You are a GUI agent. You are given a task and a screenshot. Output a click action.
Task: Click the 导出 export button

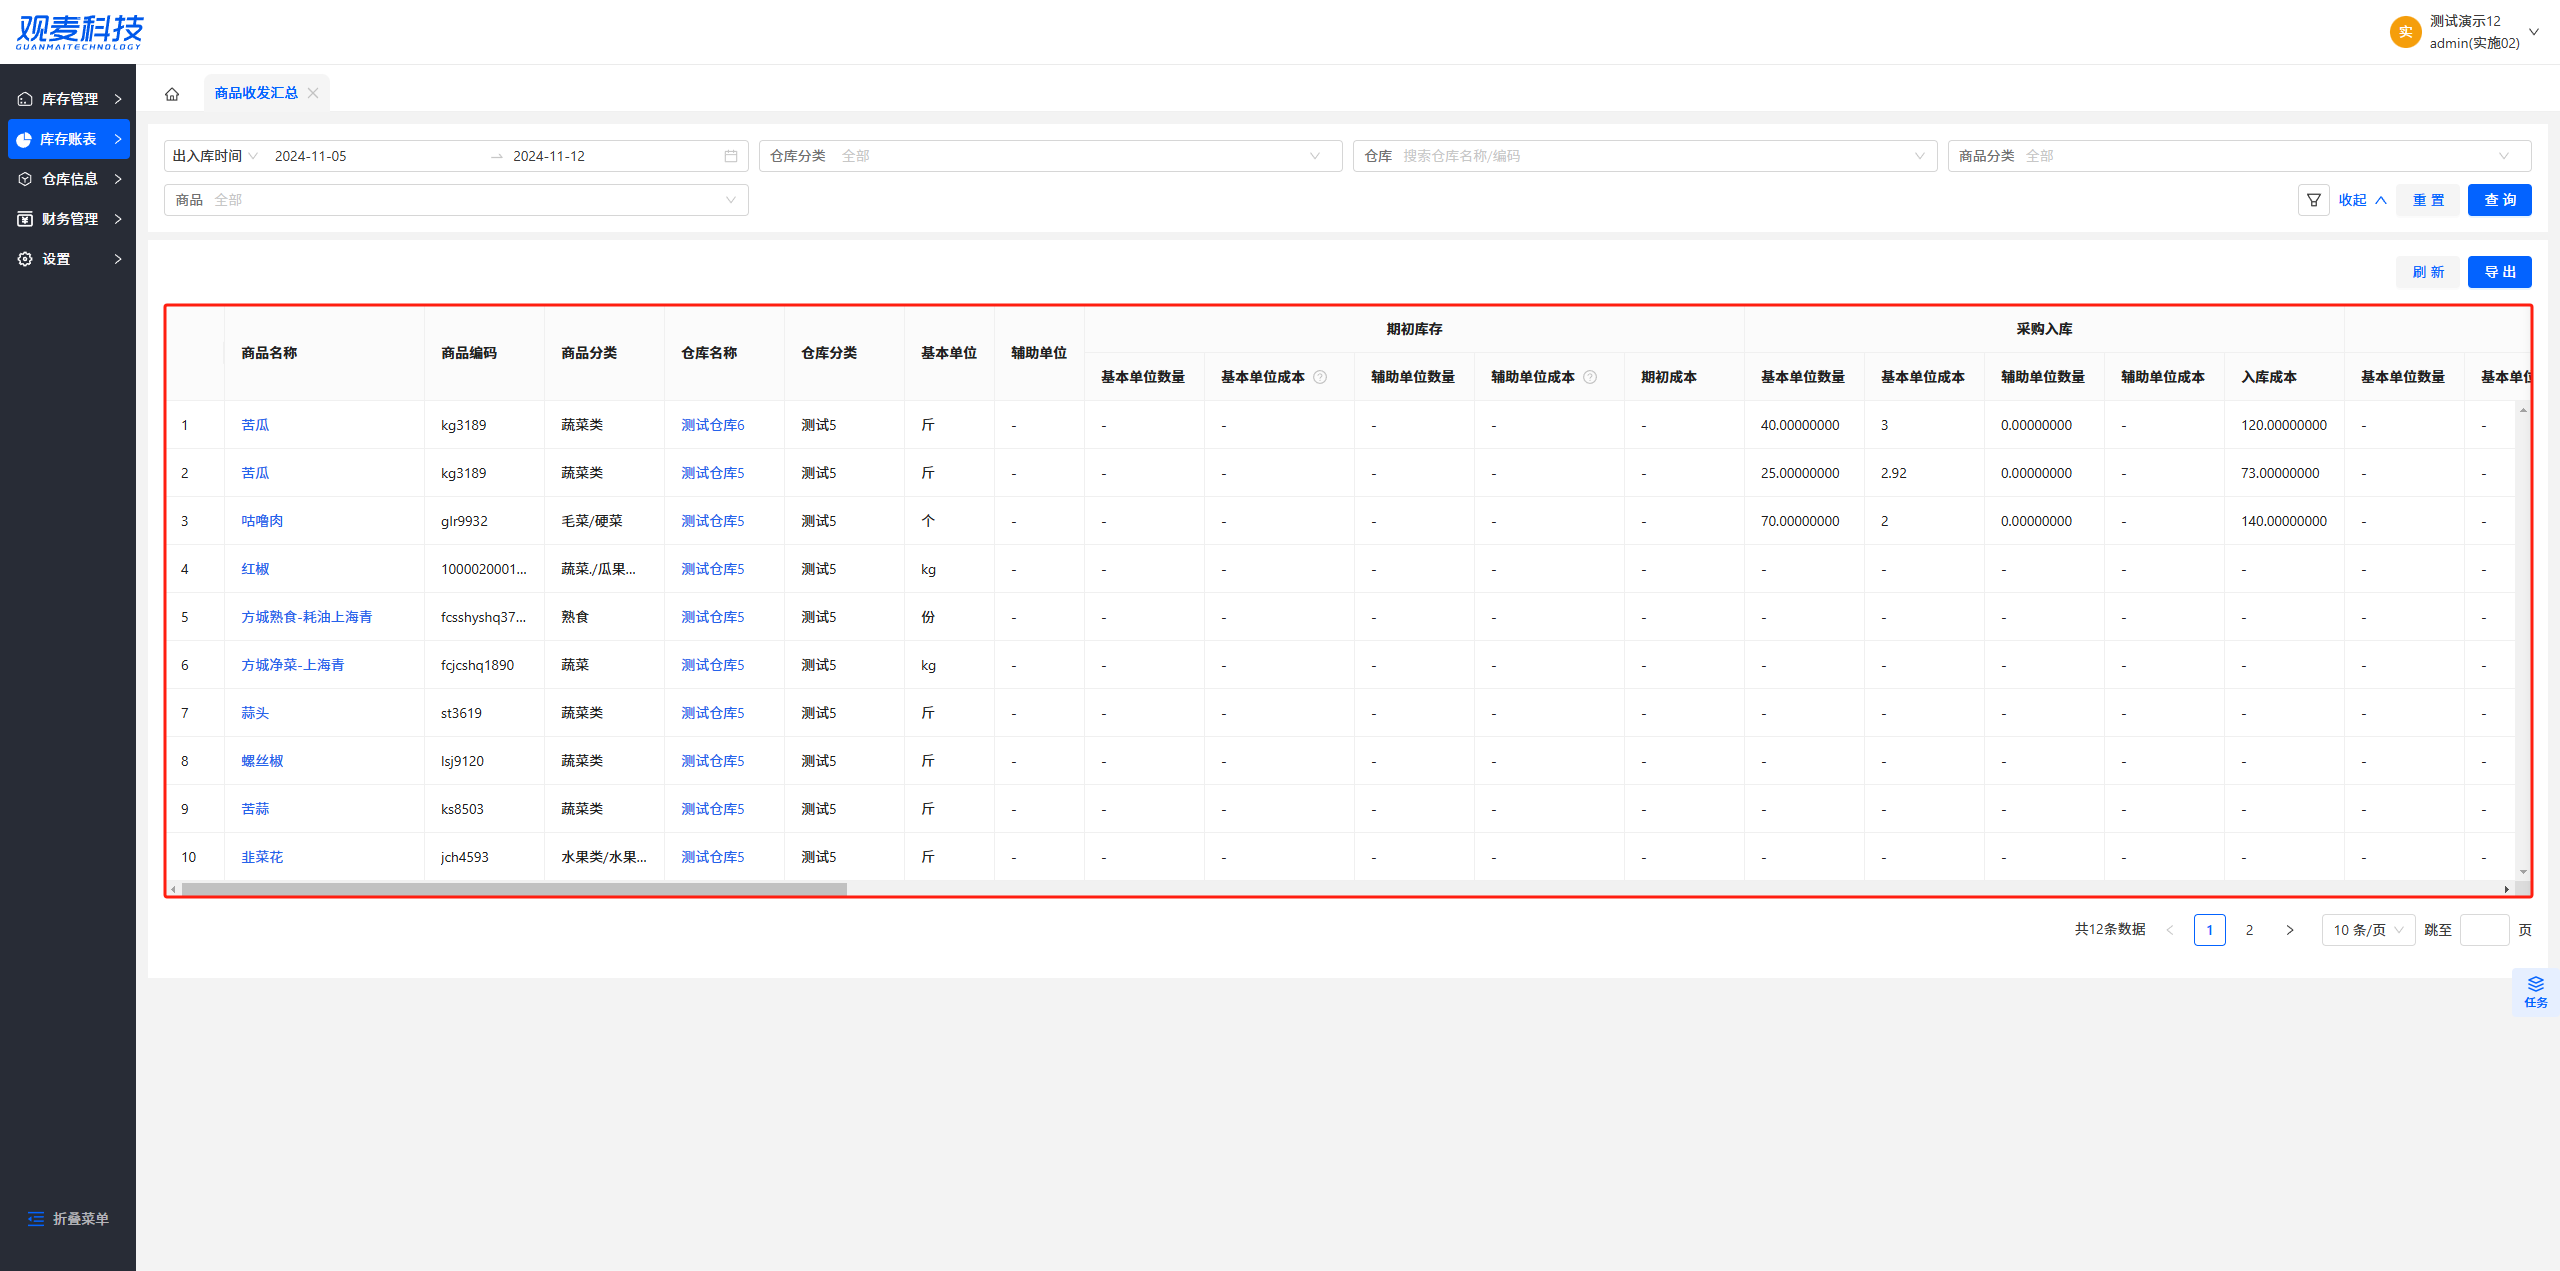point(2499,272)
